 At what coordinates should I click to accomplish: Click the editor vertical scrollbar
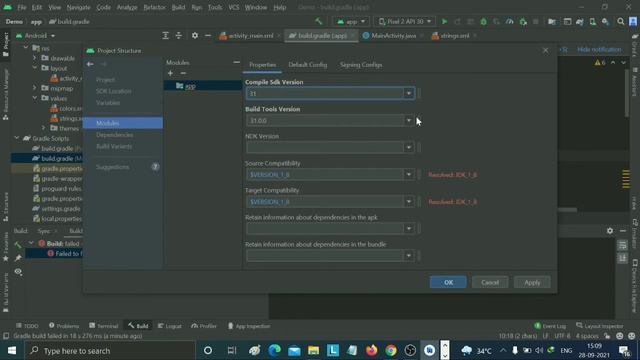click(x=627, y=94)
